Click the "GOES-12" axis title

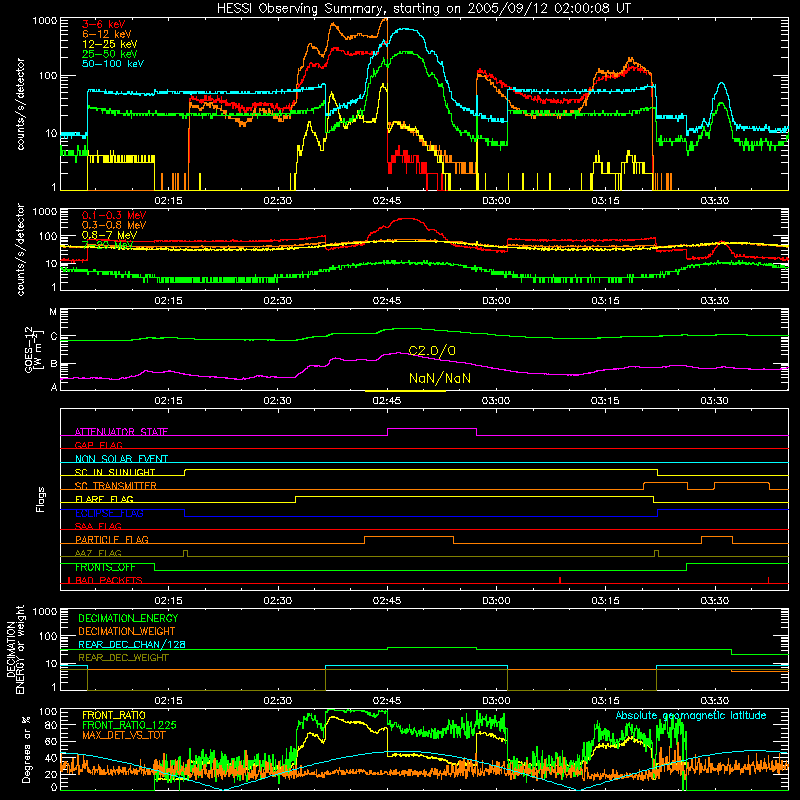pos(29,349)
